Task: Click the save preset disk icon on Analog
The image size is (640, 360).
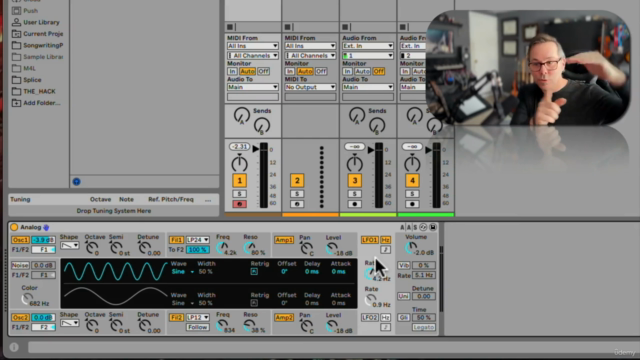Action: [433, 227]
